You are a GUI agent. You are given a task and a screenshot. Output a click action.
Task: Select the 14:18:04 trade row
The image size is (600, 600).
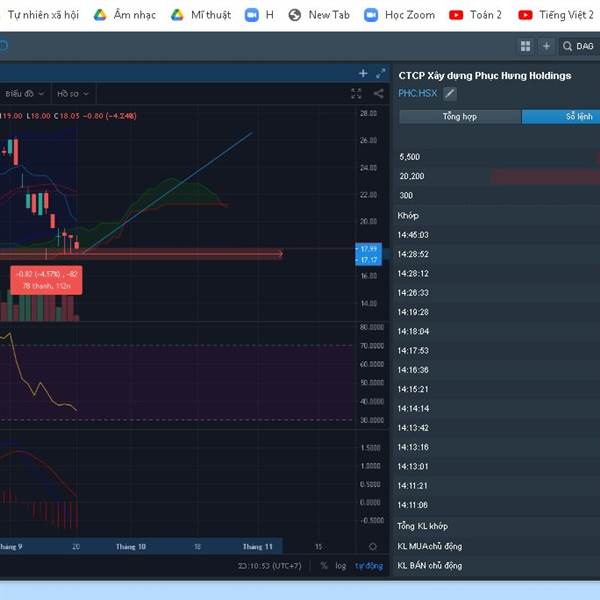click(x=497, y=331)
